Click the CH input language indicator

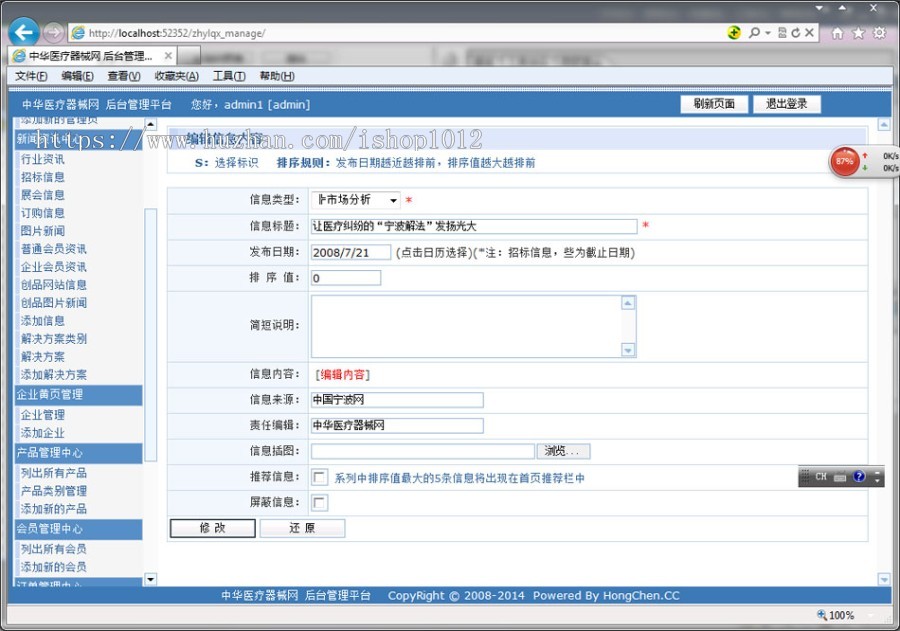(x=821, y=477)
